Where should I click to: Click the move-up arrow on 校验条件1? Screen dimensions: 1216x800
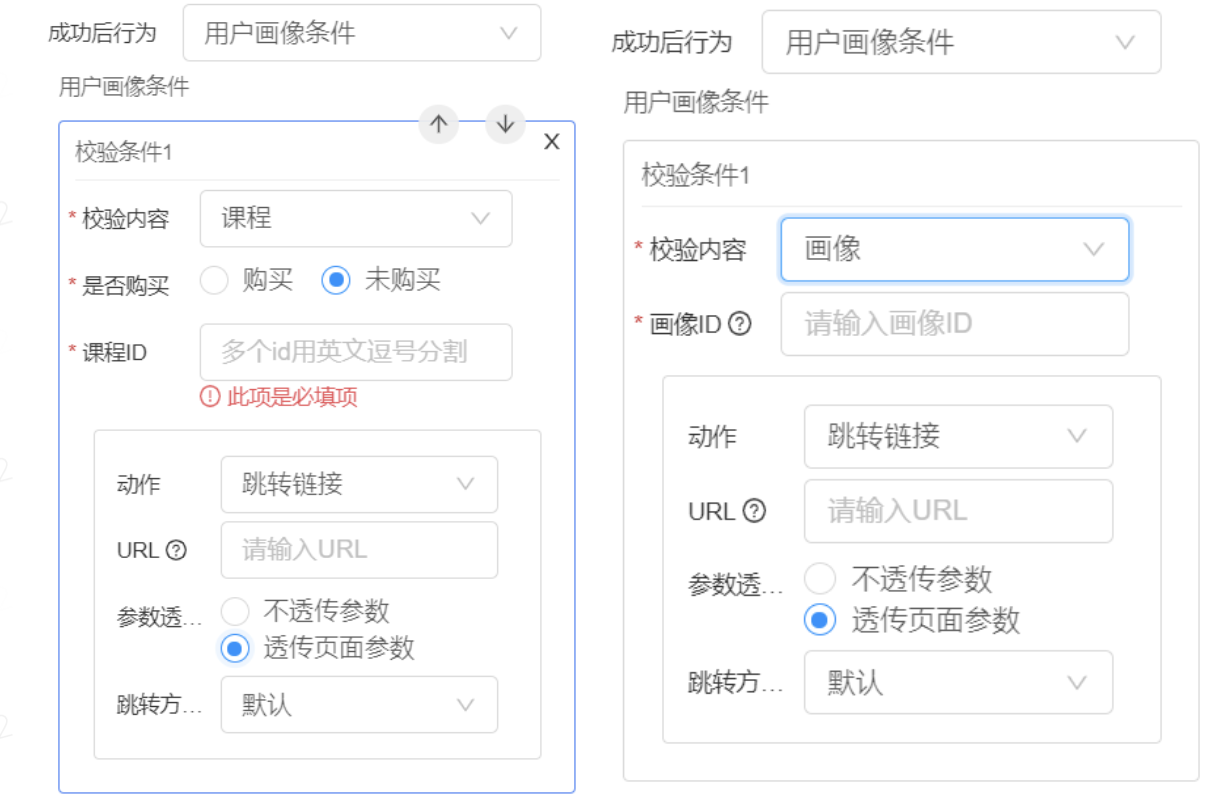(x=438, y=124)
